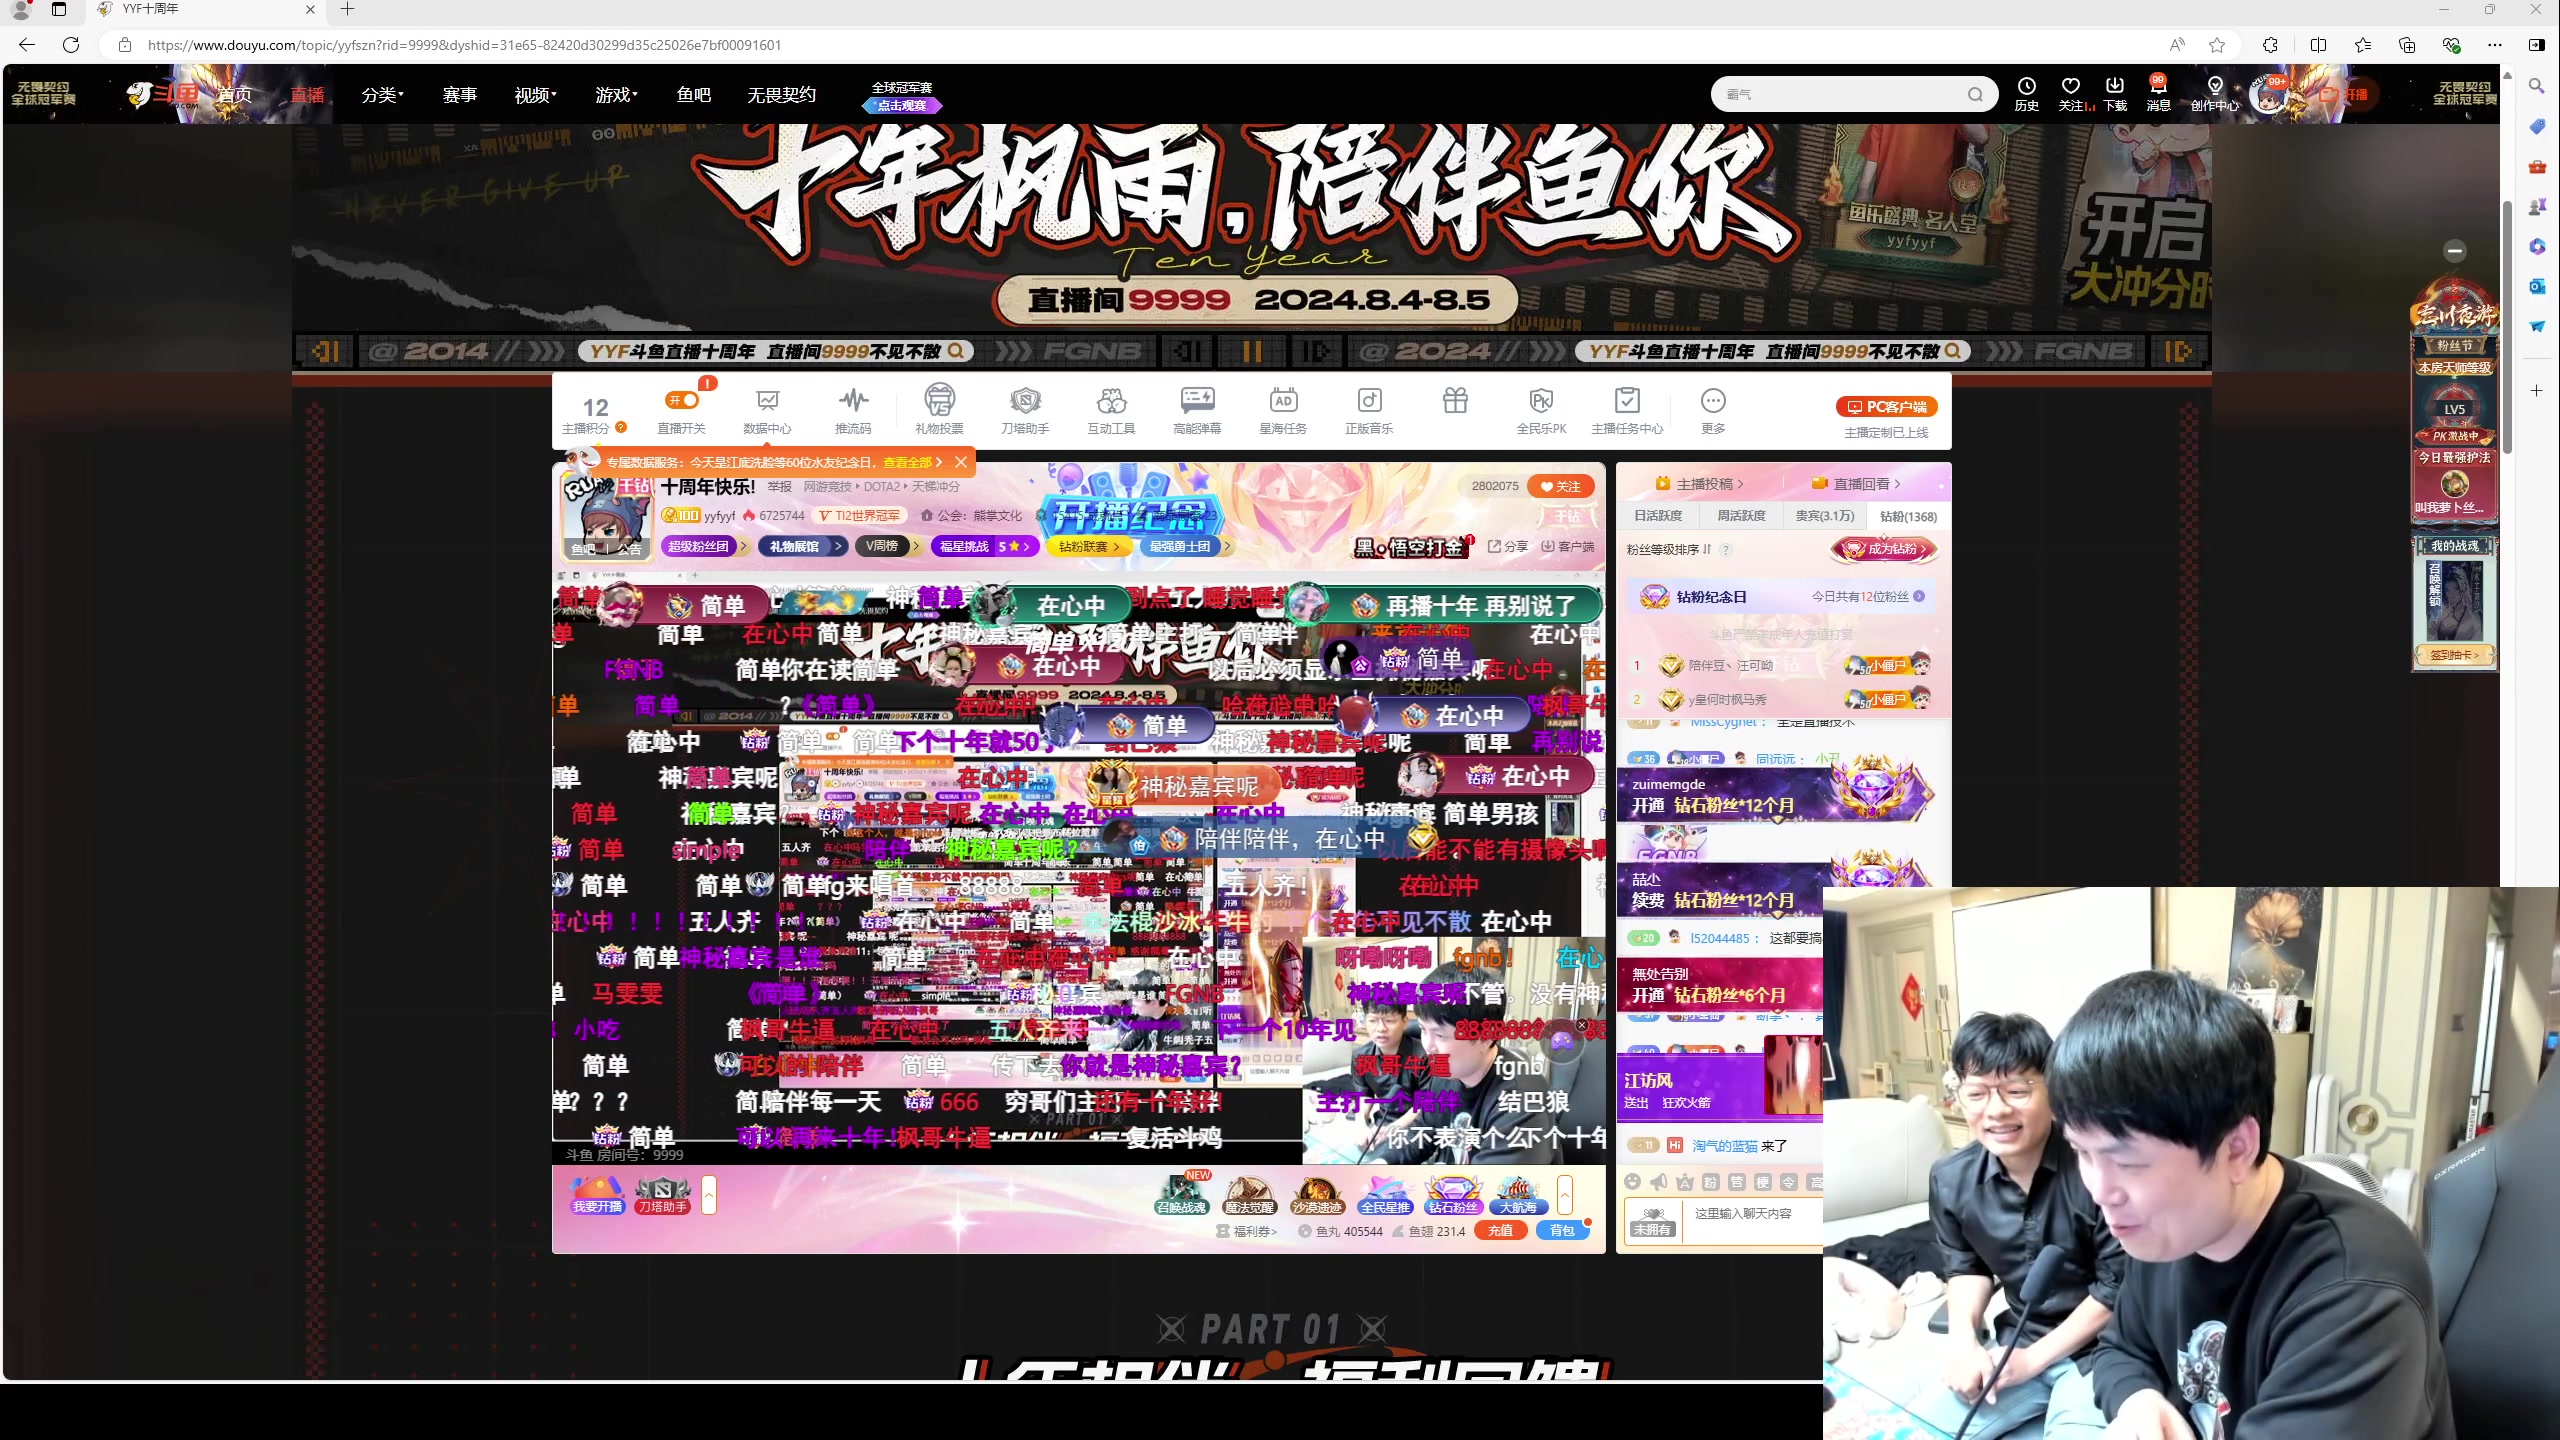Open the 查看全部 link in notification bar
The width and height of the screenshot is (2560, 1440).
click(x=912, y=462)
